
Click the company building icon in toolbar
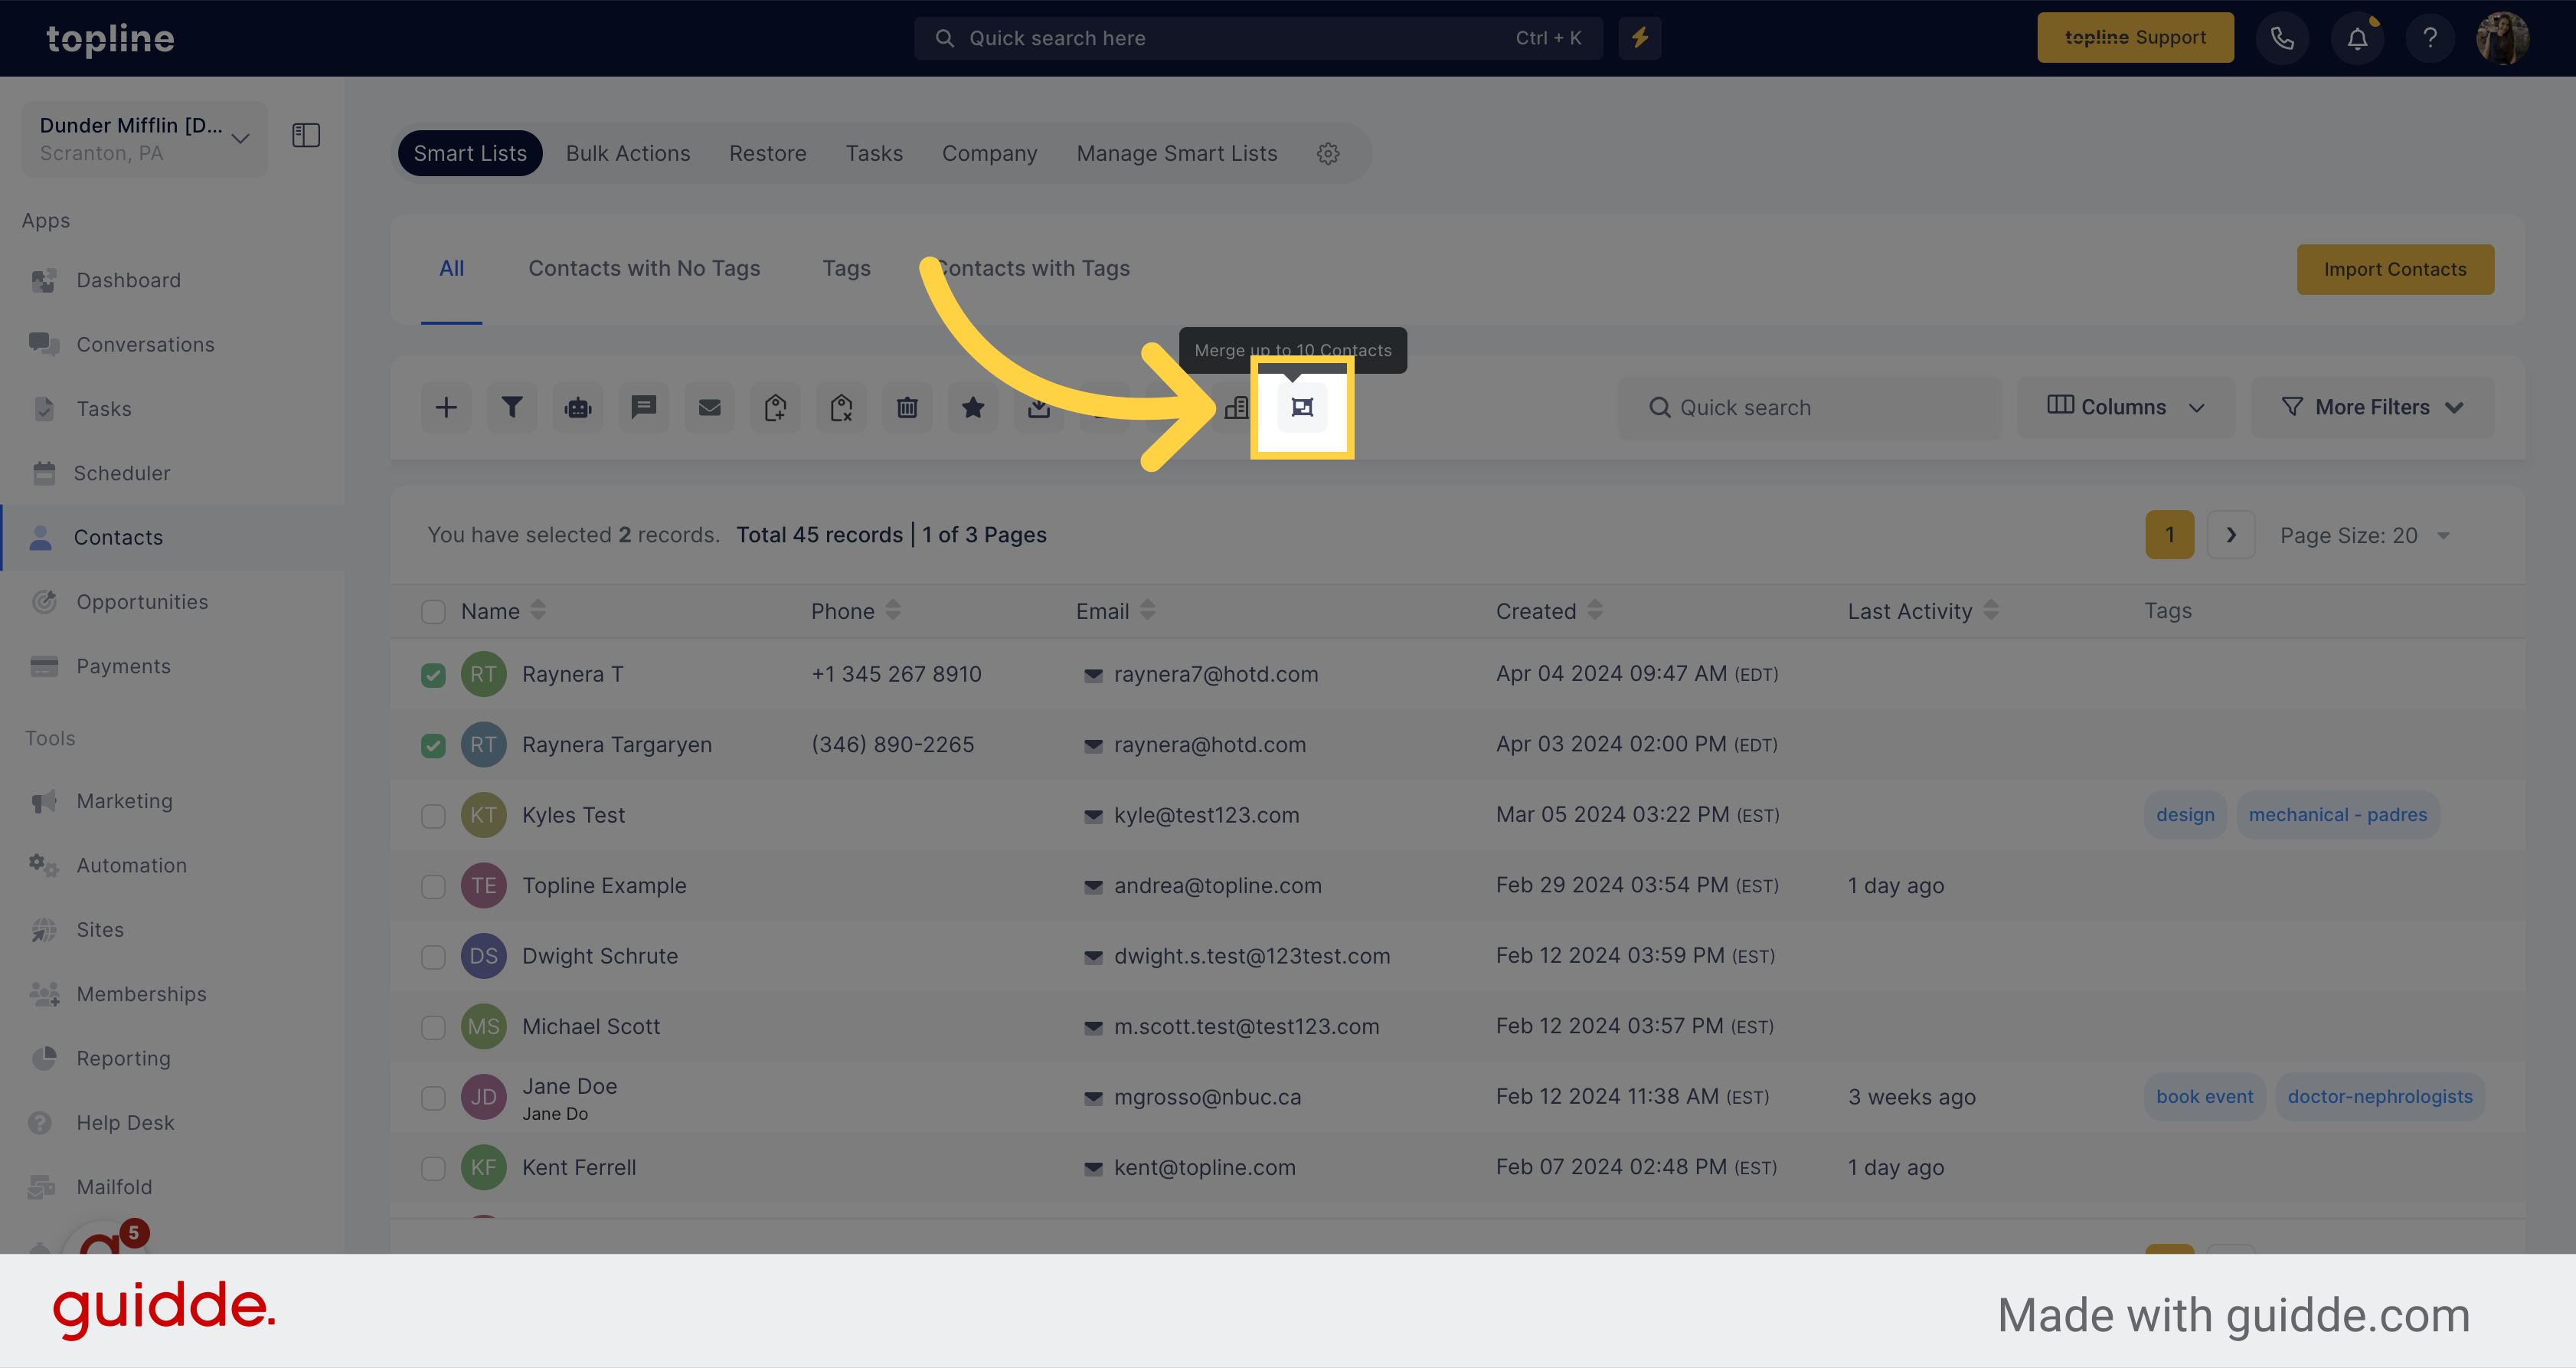point(1237,407)
